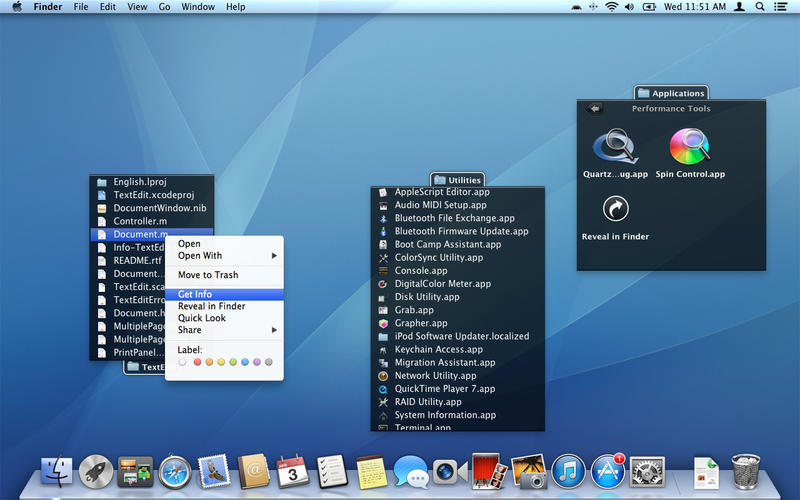Click the Utilities stack tab

point(458,180)
